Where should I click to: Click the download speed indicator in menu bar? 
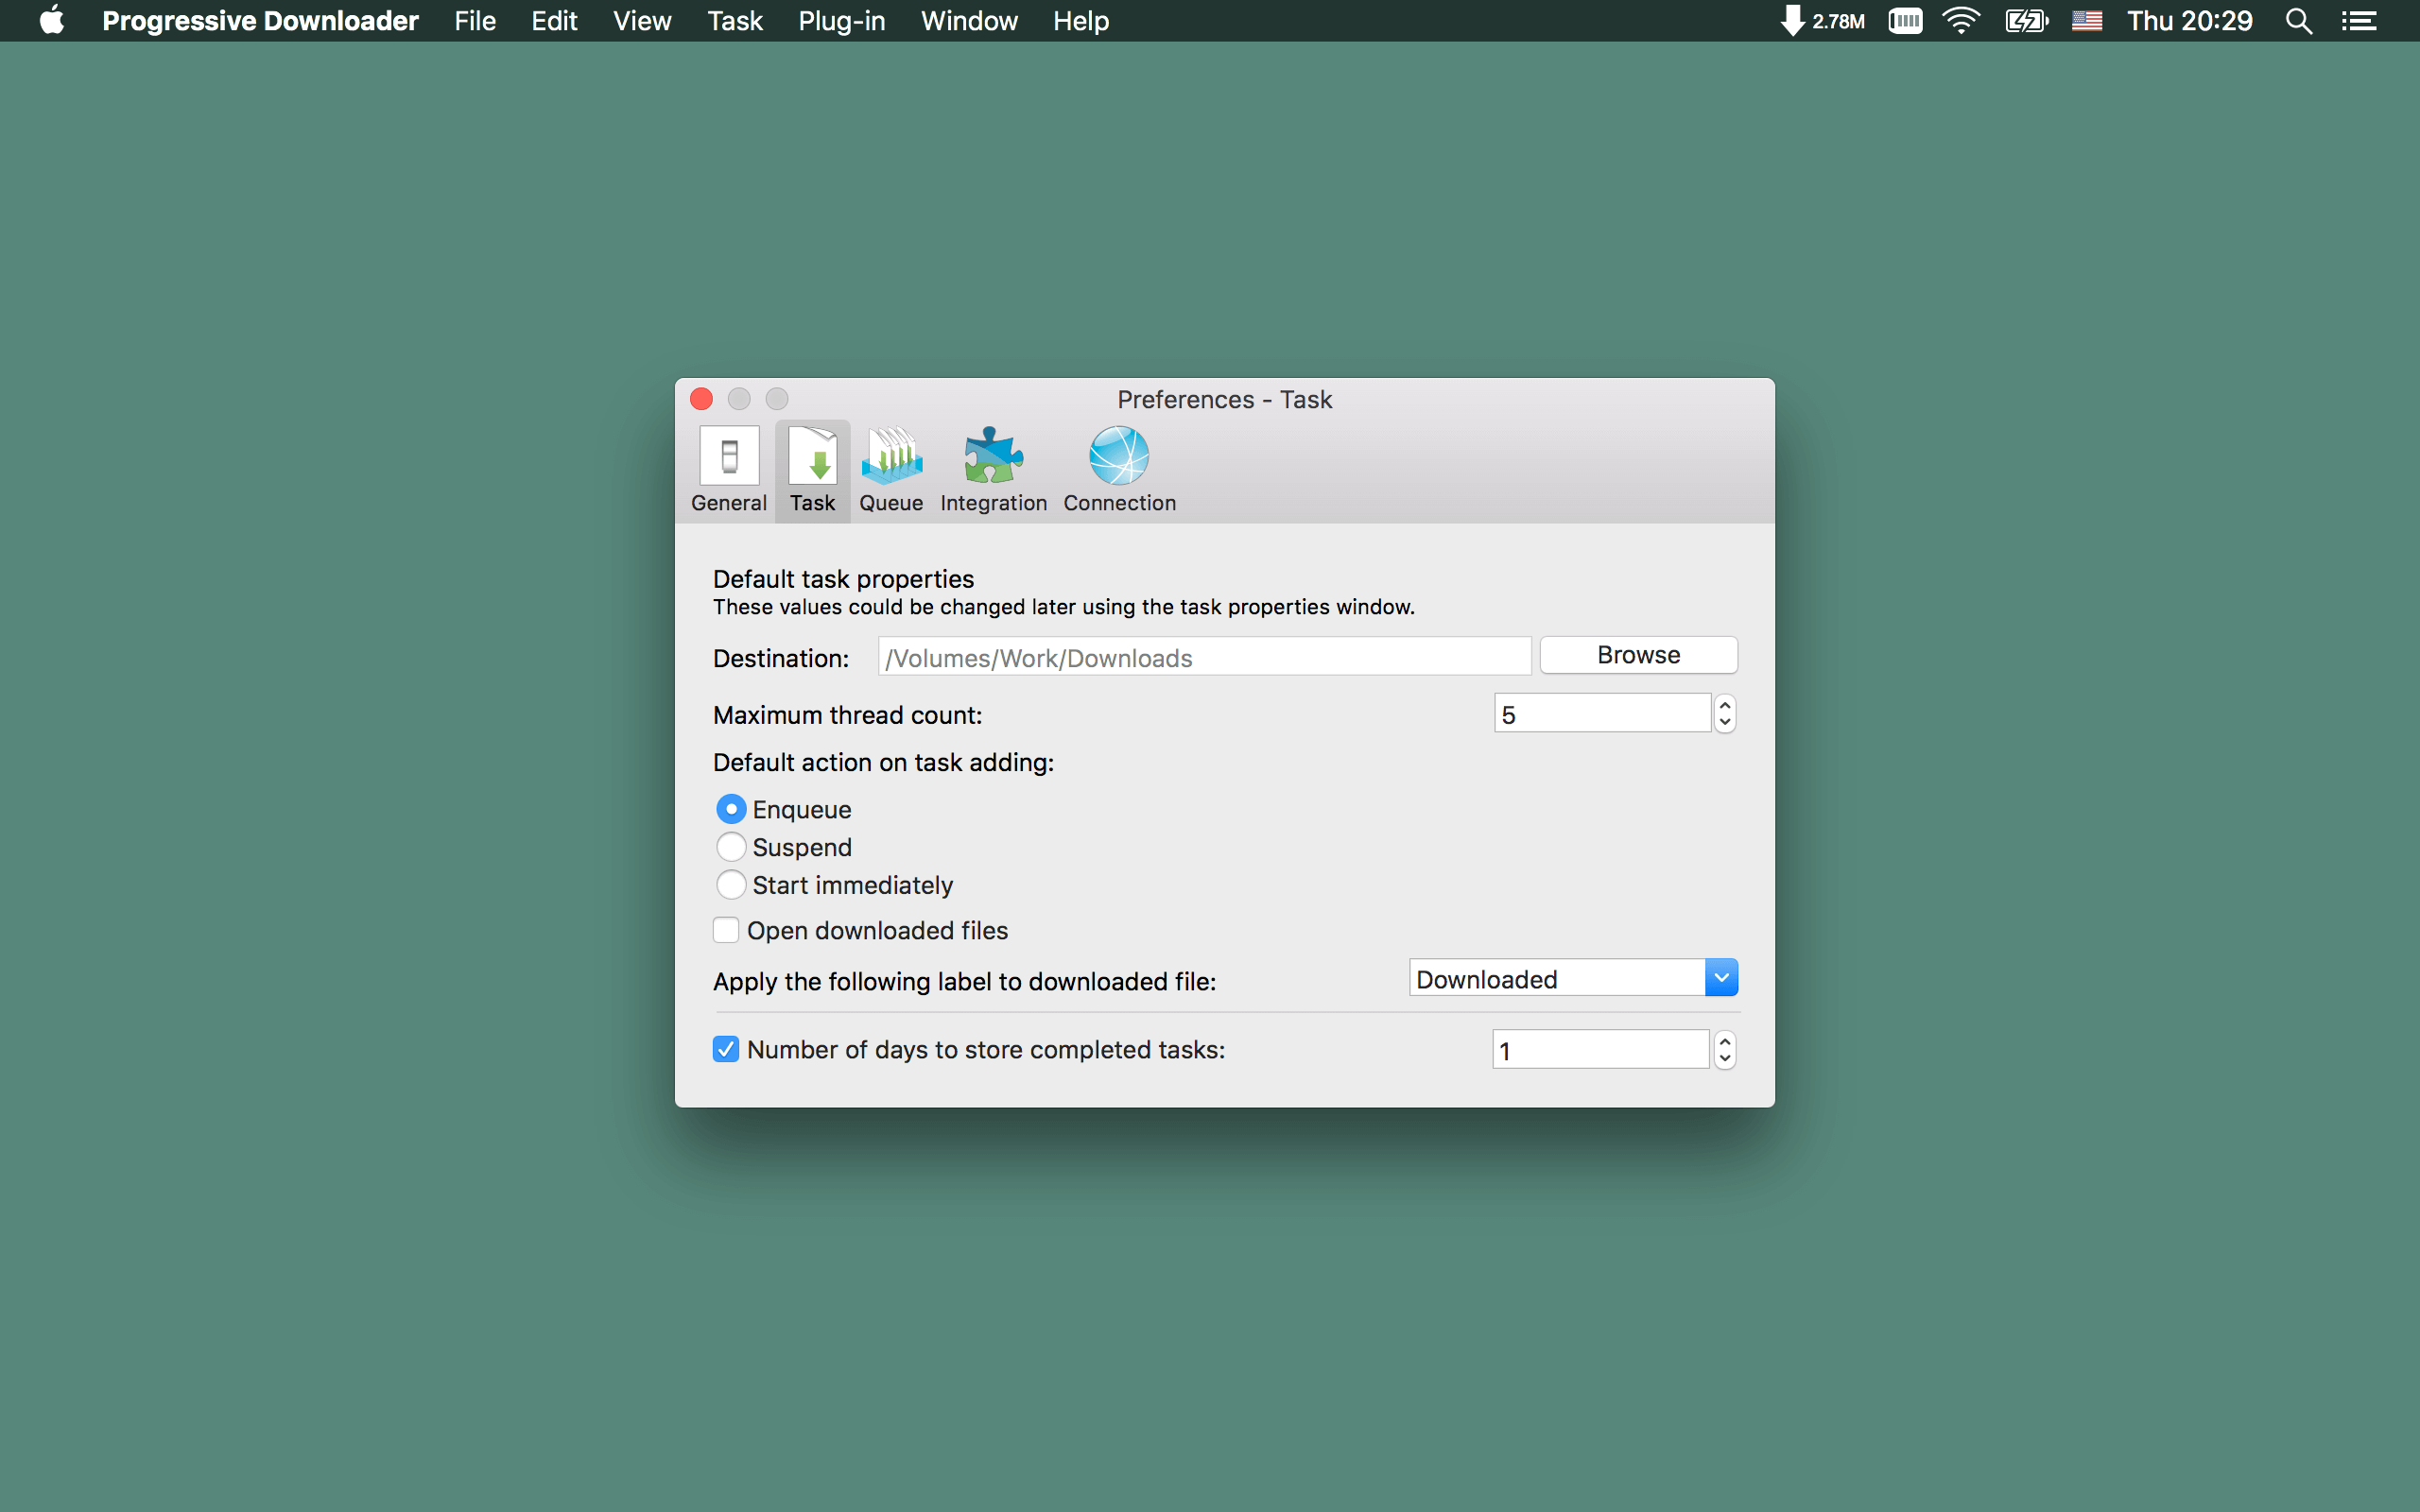click(1823, 21)
